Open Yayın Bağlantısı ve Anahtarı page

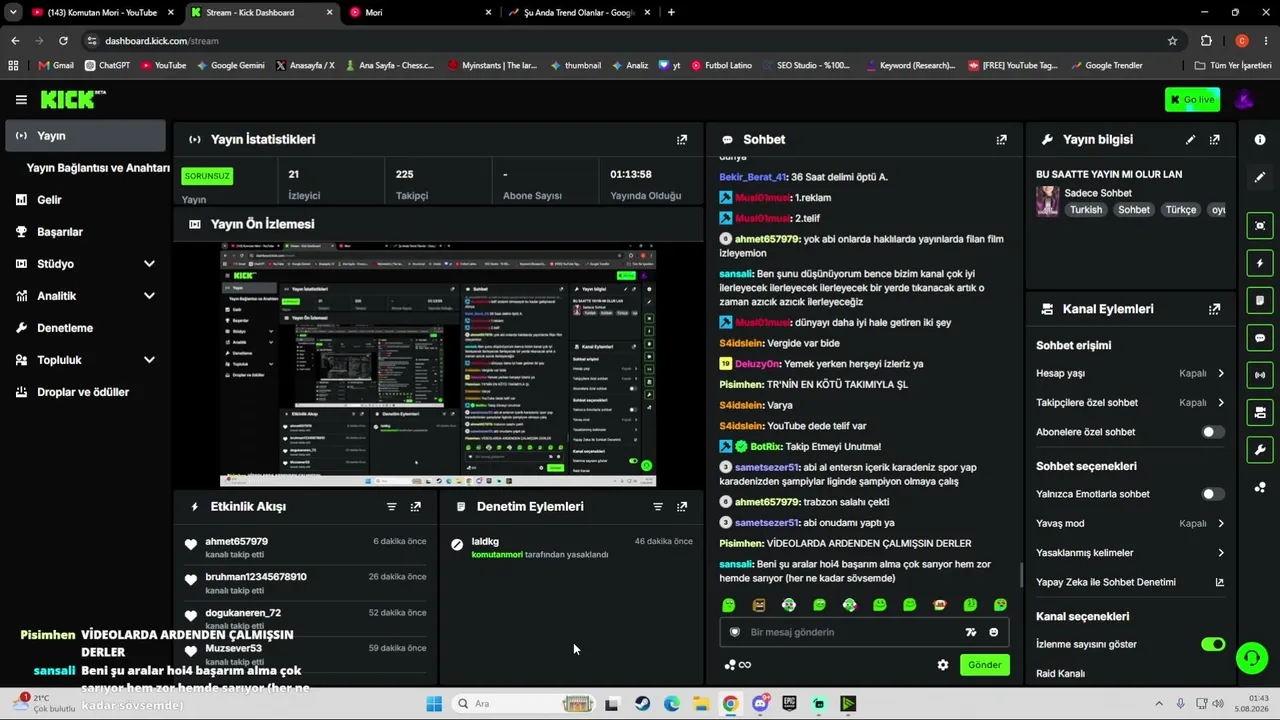(x=98, y=168)
